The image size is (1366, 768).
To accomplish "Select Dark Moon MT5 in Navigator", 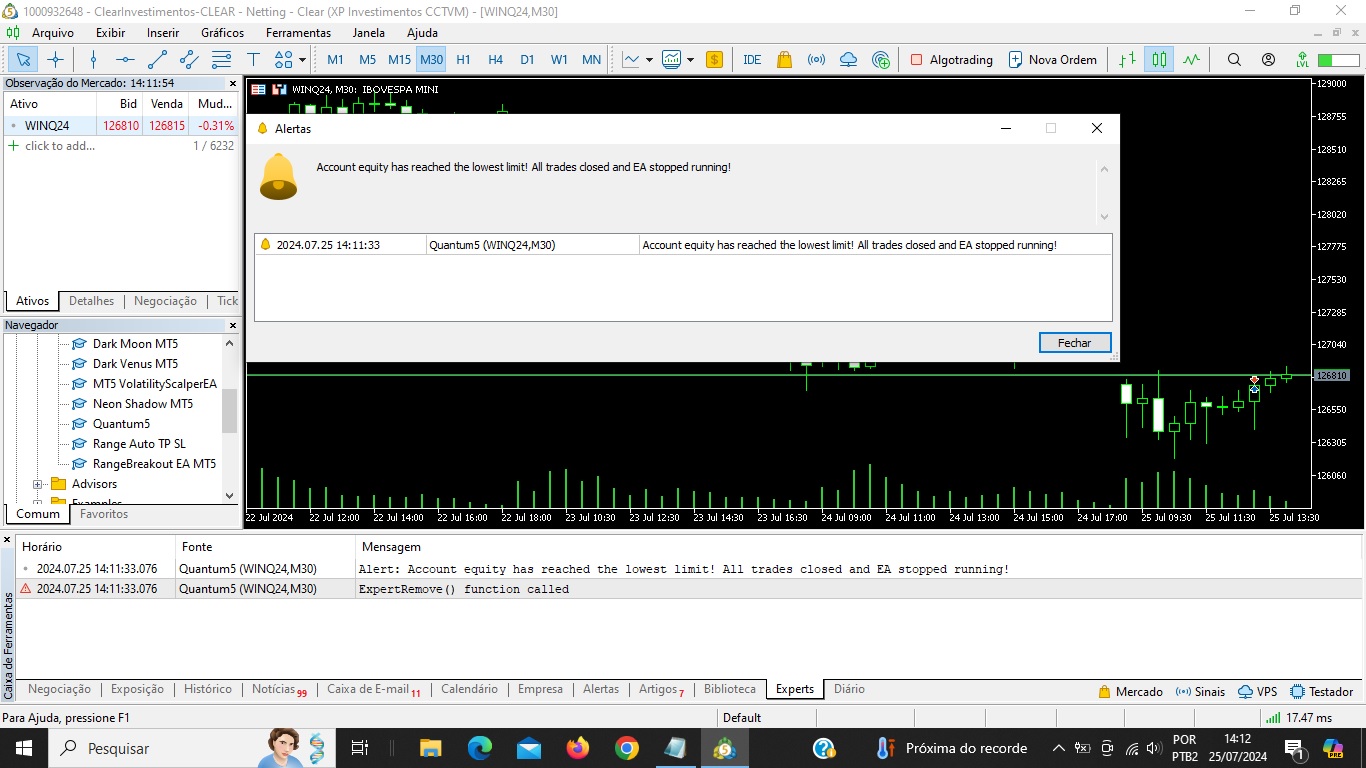I will coord(135,344).
